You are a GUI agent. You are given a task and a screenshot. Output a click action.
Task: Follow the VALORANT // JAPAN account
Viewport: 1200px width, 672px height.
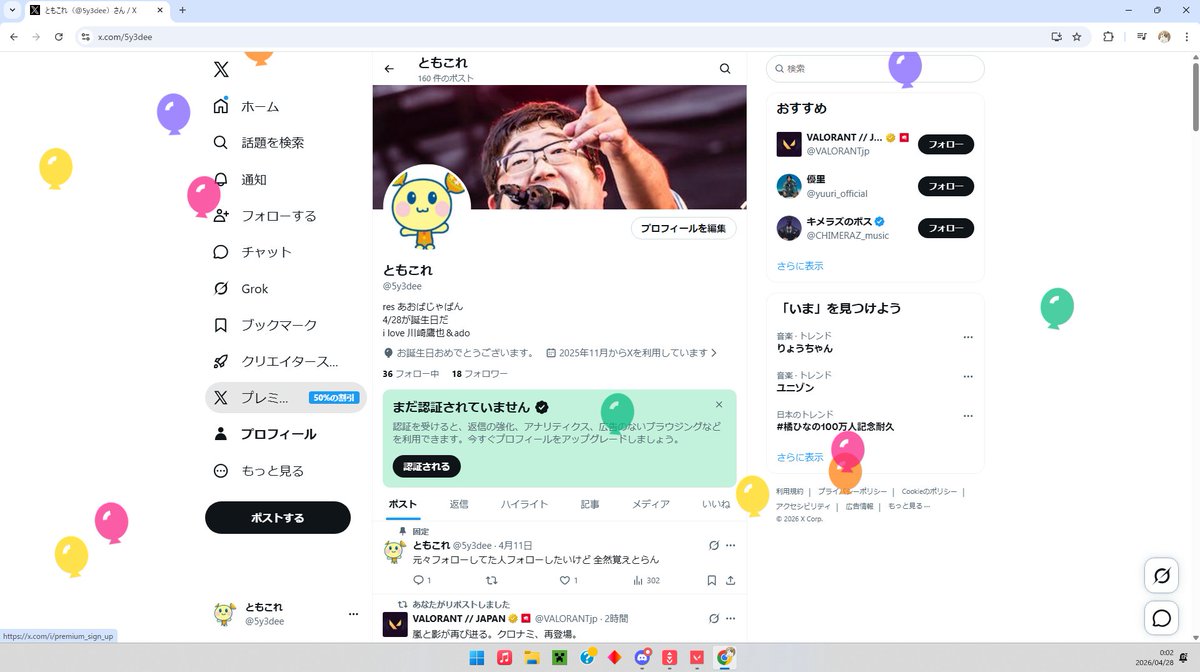tap(944, 144)
